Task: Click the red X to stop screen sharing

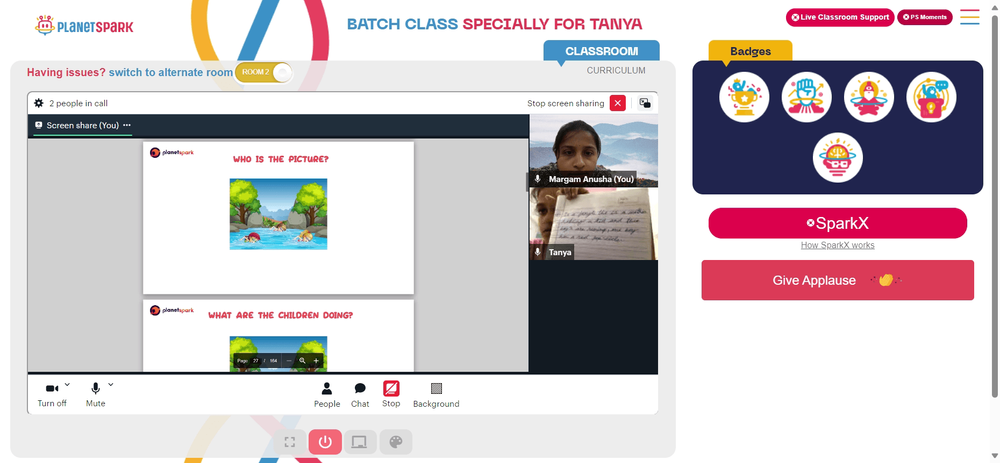Action: pyautogui.click(x=617, y=103)
